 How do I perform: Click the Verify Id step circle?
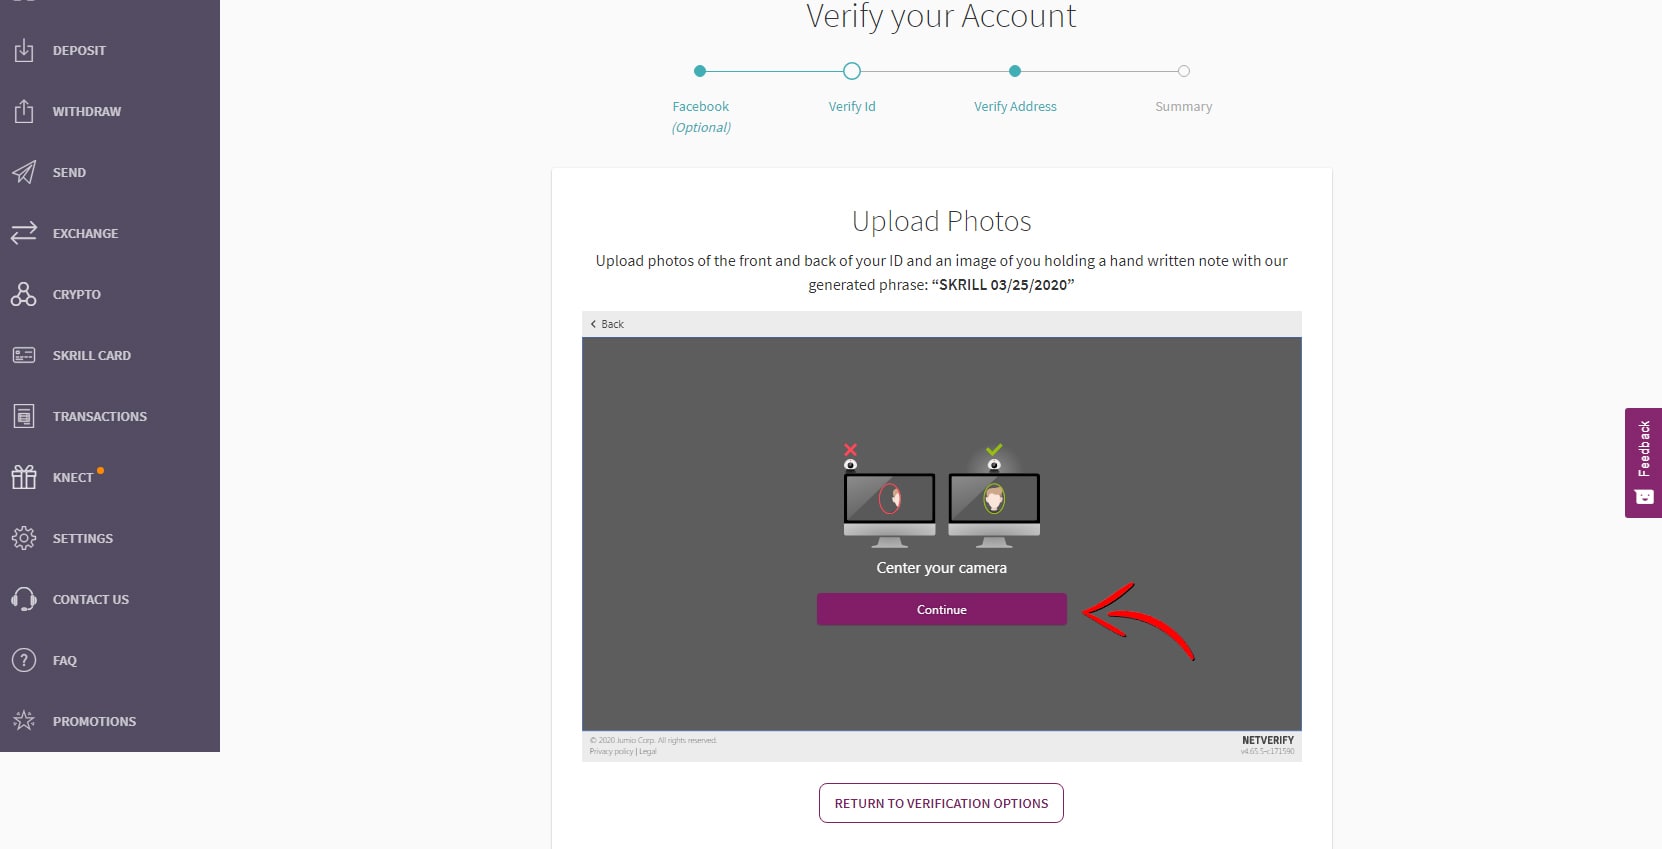click(852, 71)
